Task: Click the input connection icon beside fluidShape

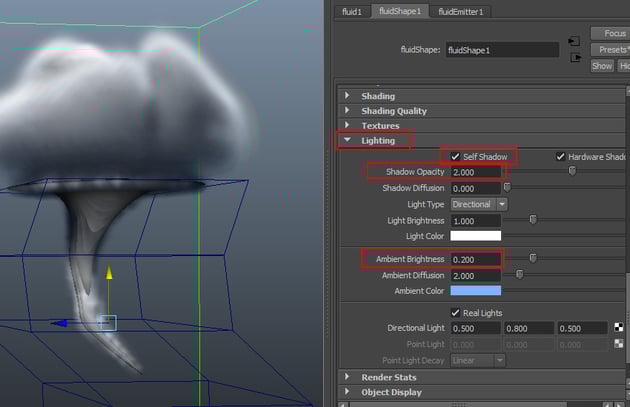Action: [574, 41]
